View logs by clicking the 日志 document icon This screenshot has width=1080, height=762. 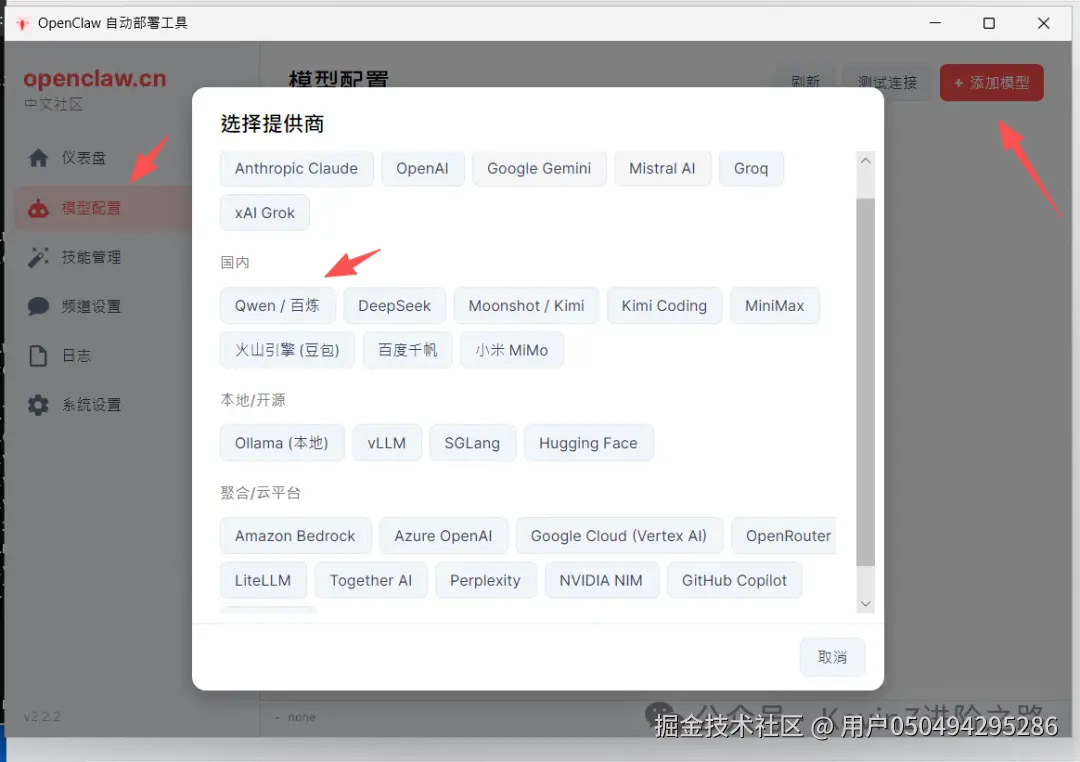[36, 355]
